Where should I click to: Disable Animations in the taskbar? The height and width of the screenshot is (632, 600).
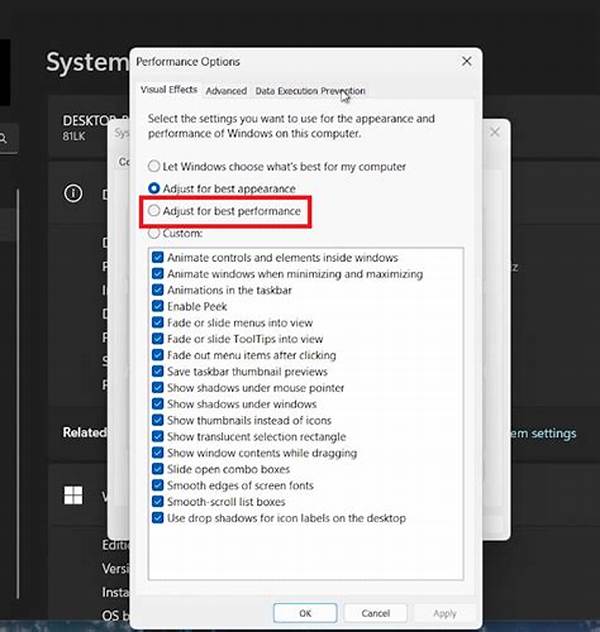pyautogui.click(x=158, y=290)
